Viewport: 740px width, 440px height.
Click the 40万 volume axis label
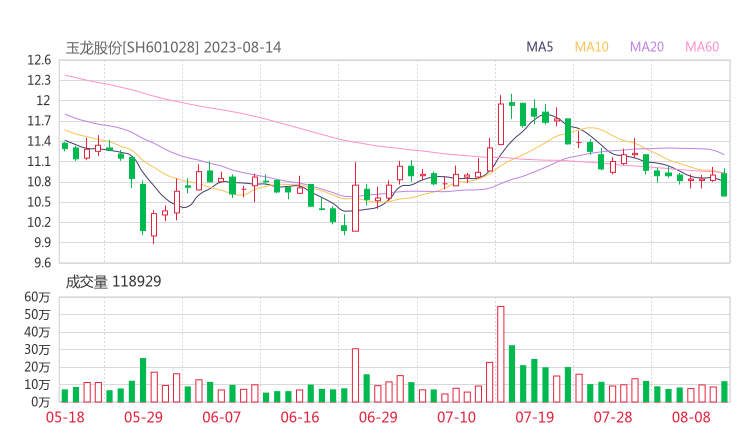click(37, 332)
